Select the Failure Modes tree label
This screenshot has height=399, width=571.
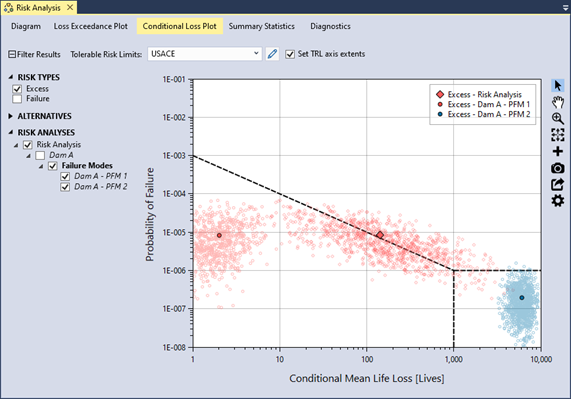click(x=87, y=166)
